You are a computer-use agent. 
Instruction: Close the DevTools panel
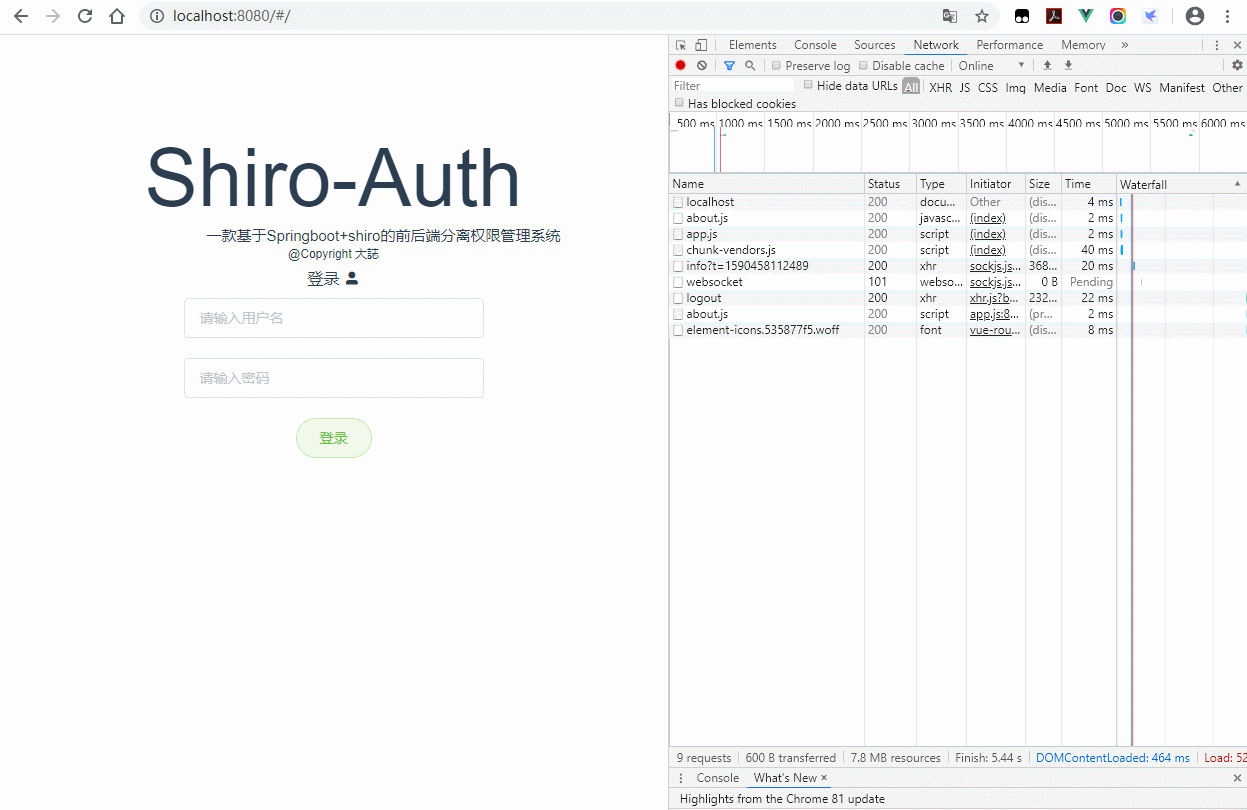click(1237, 45)
